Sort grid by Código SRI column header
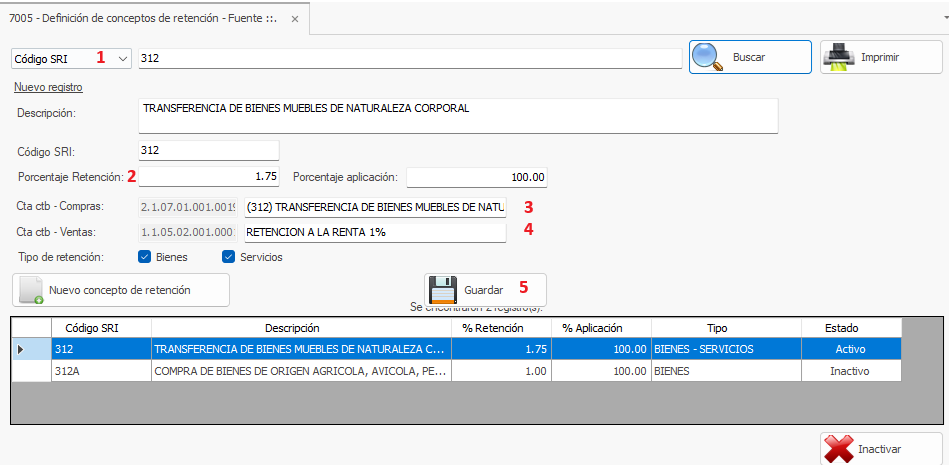The image size is (949, 472). click(101, 328)
